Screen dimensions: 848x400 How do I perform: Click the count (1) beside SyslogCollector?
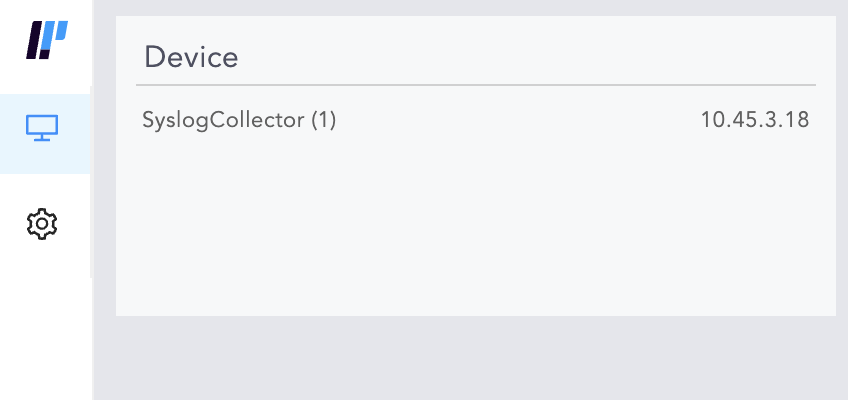(x=323, y=120)
